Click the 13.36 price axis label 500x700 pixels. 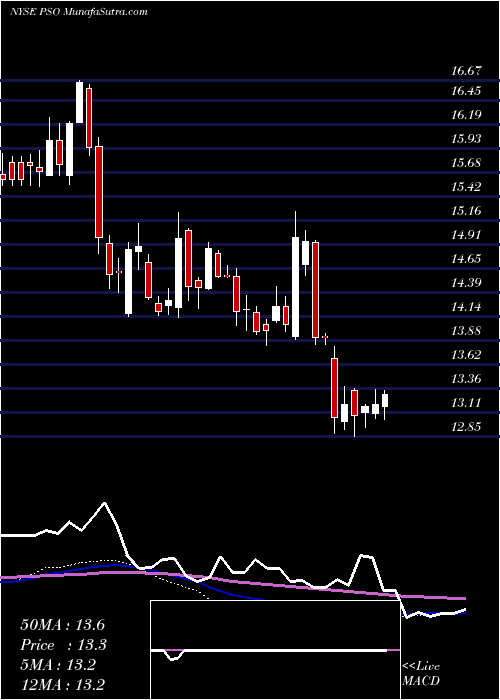(466, 379)
